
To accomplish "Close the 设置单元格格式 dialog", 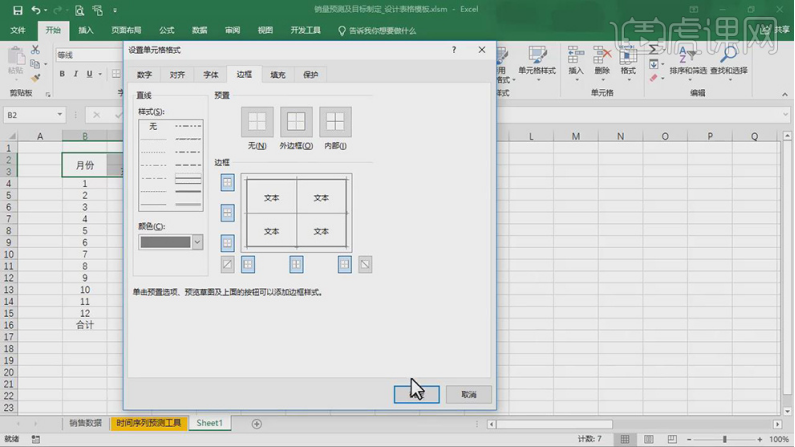I will (482, 50).
